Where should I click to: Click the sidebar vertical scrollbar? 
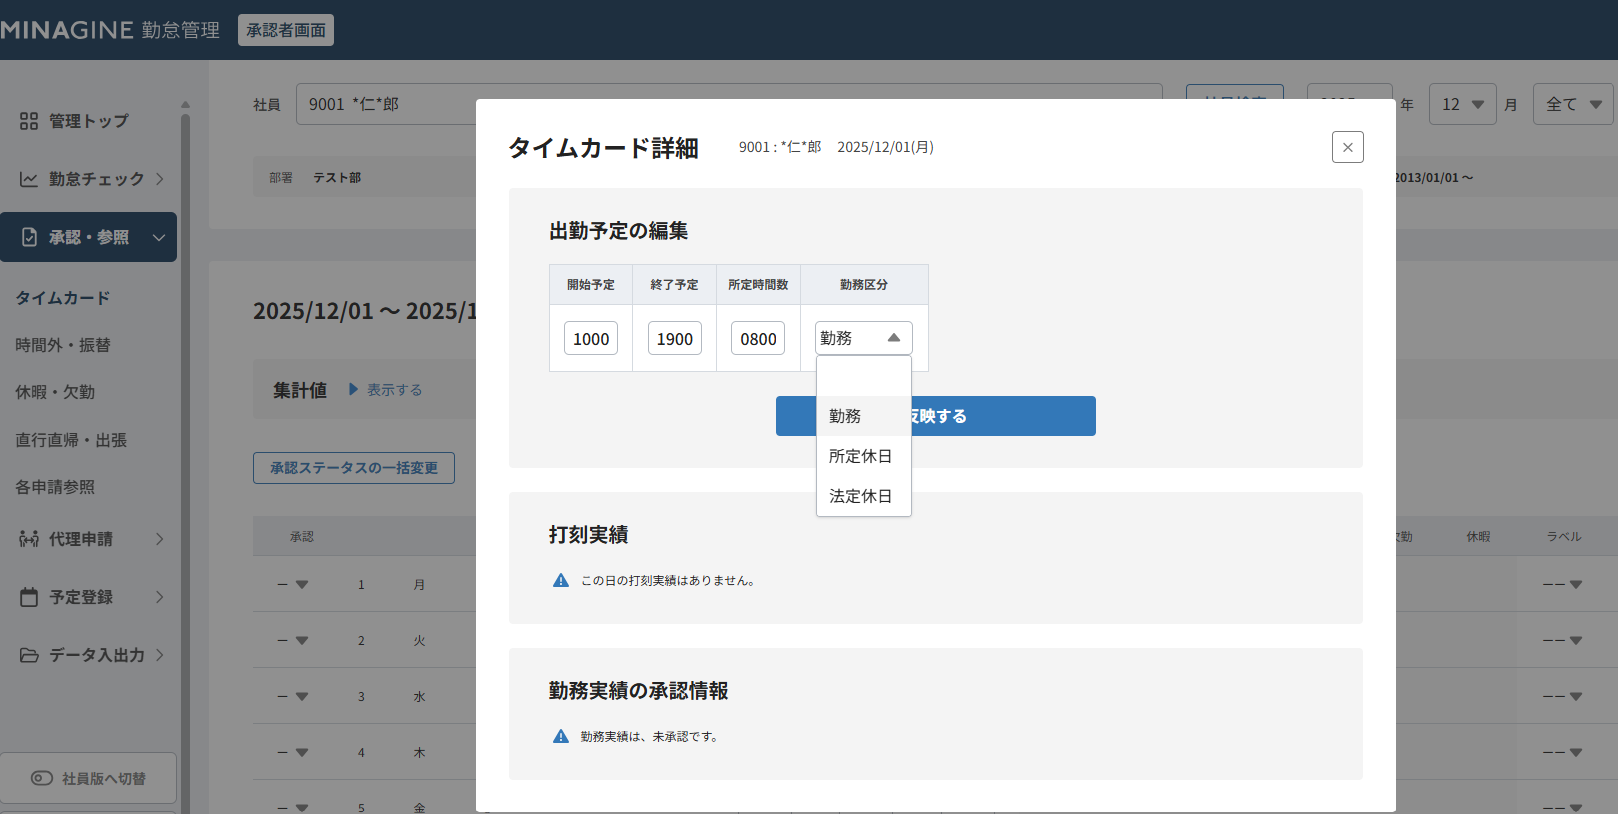185,400
